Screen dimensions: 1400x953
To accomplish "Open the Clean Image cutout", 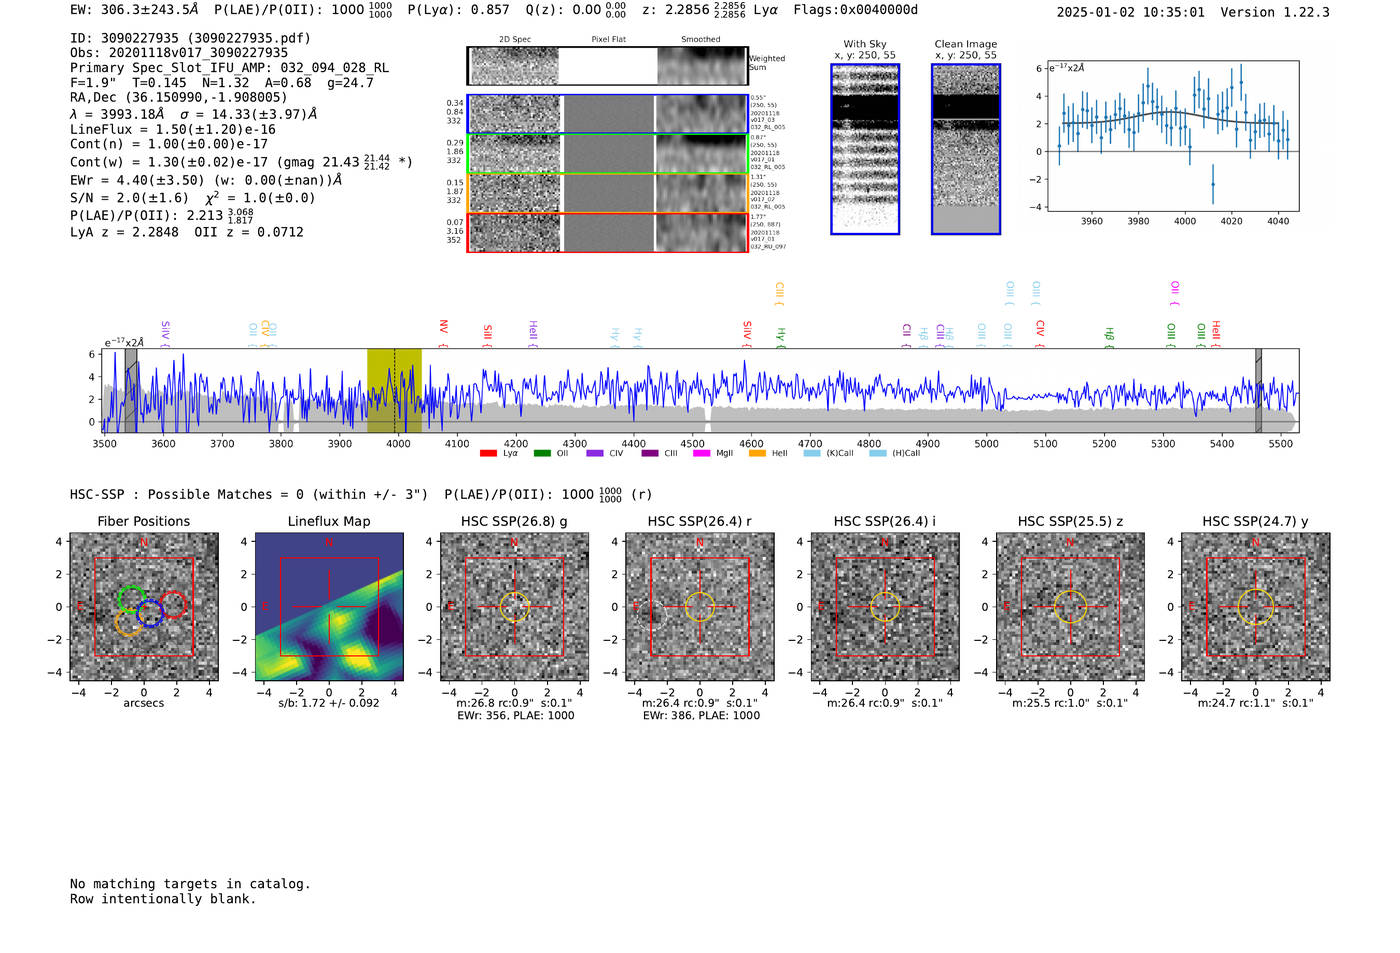I will point(966,149).
